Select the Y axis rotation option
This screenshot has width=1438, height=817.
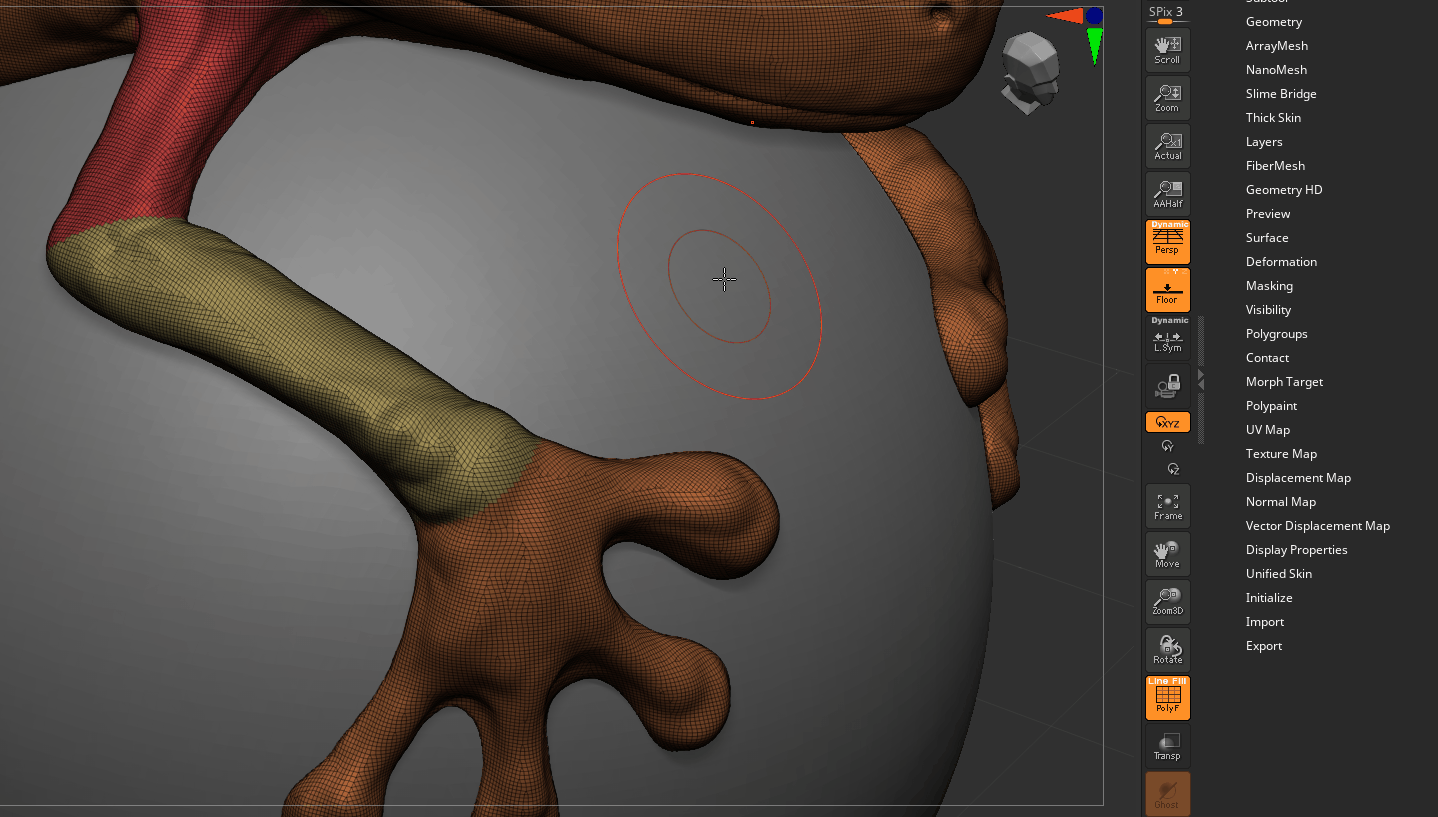pyautogui.click(x=1167, y=446)
